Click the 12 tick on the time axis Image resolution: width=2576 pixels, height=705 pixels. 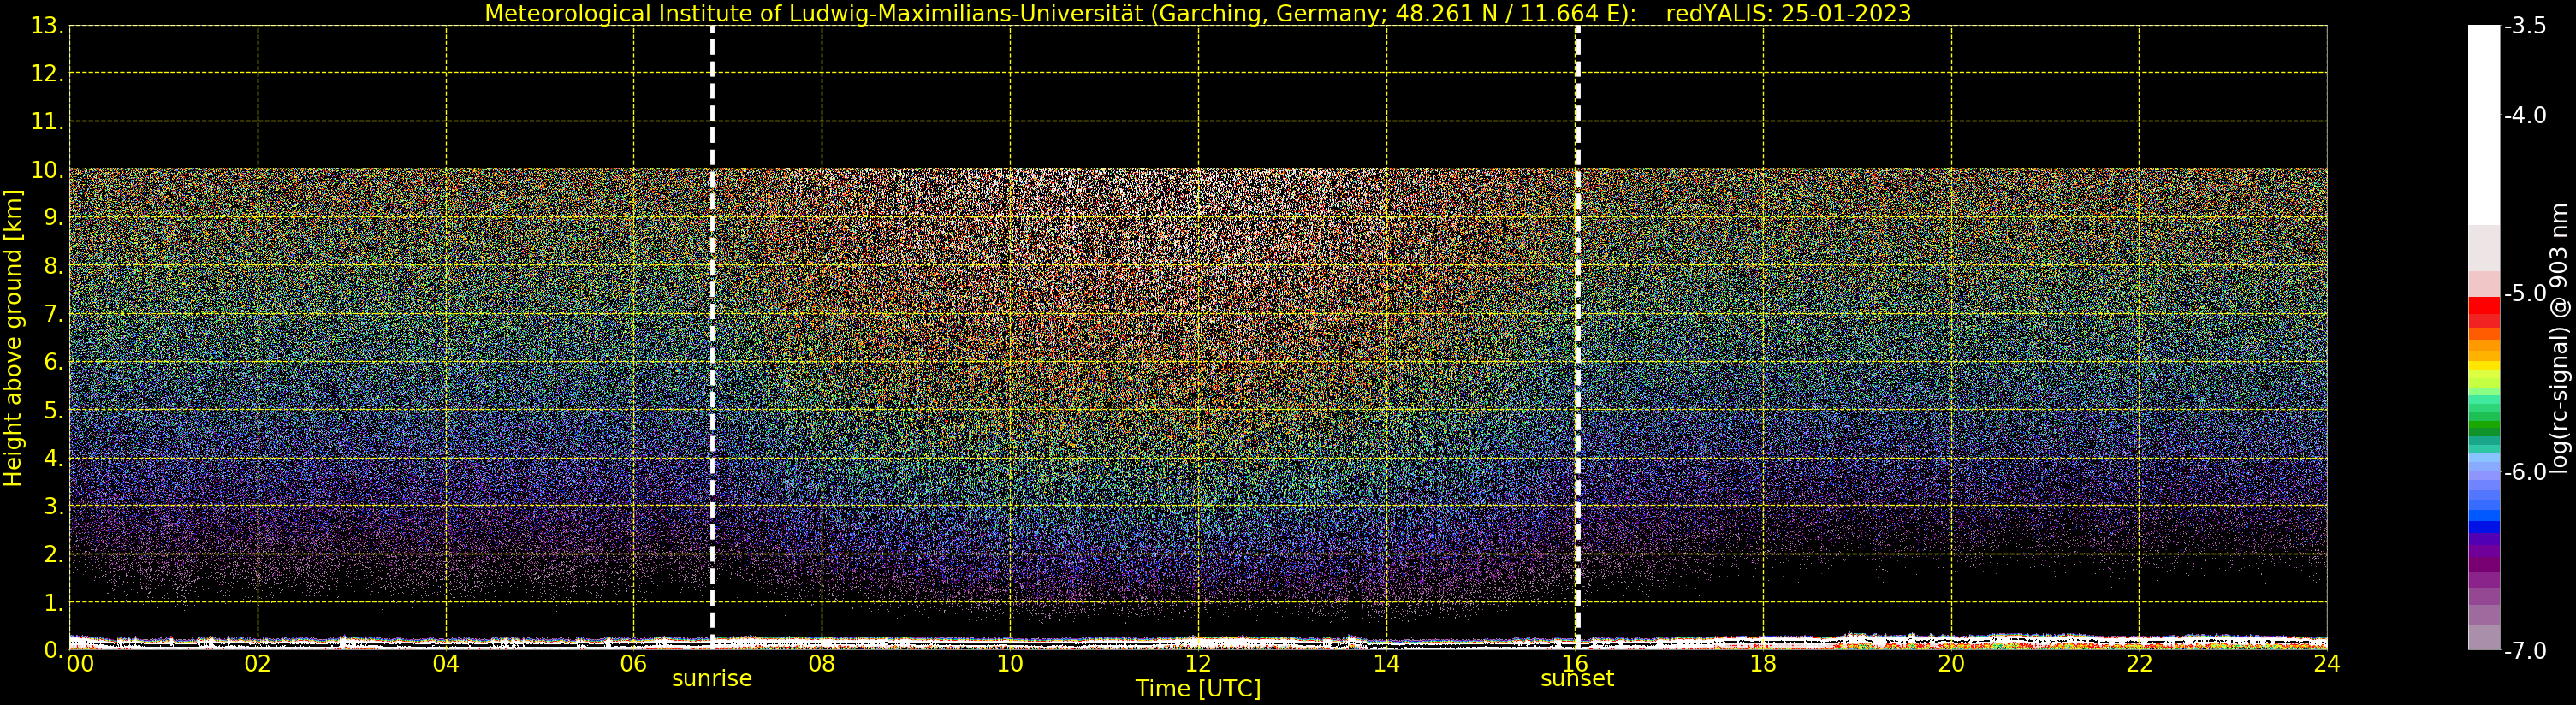click(1197, 664)
